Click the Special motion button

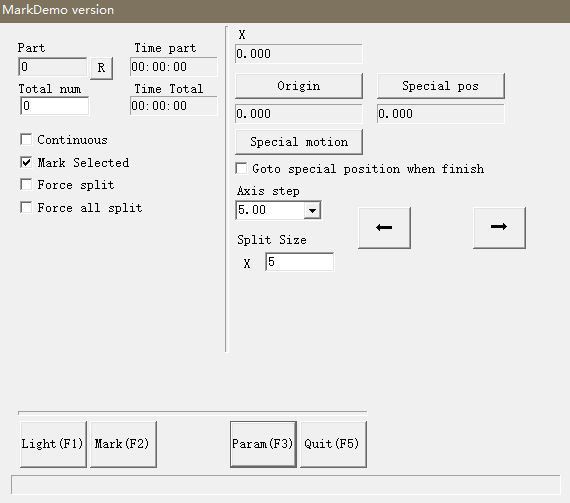pos(299,142)
